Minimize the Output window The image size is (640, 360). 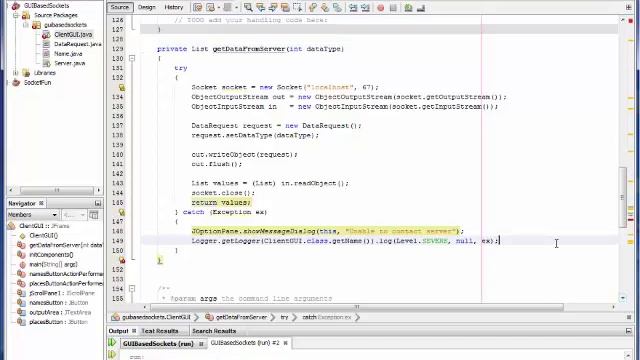click(x=629, y=331)
